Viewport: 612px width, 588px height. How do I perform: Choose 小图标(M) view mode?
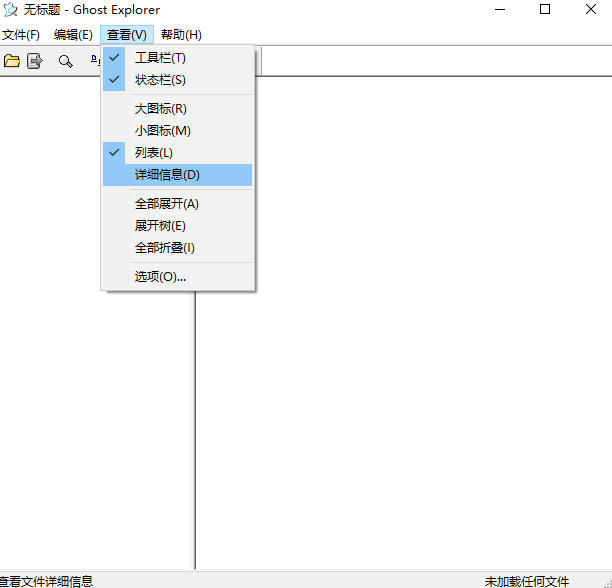[178, 130]
